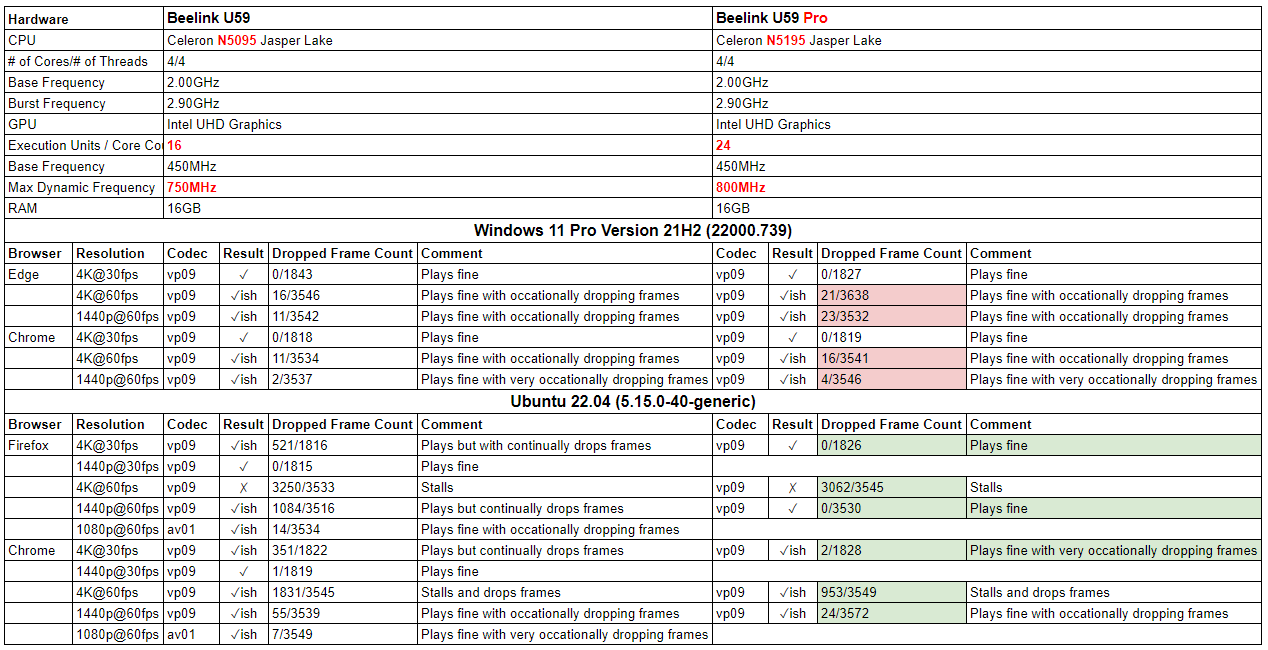Select the "av01" codec in the 7/3549 row
1268x650 pixels.
pos(192,635)
